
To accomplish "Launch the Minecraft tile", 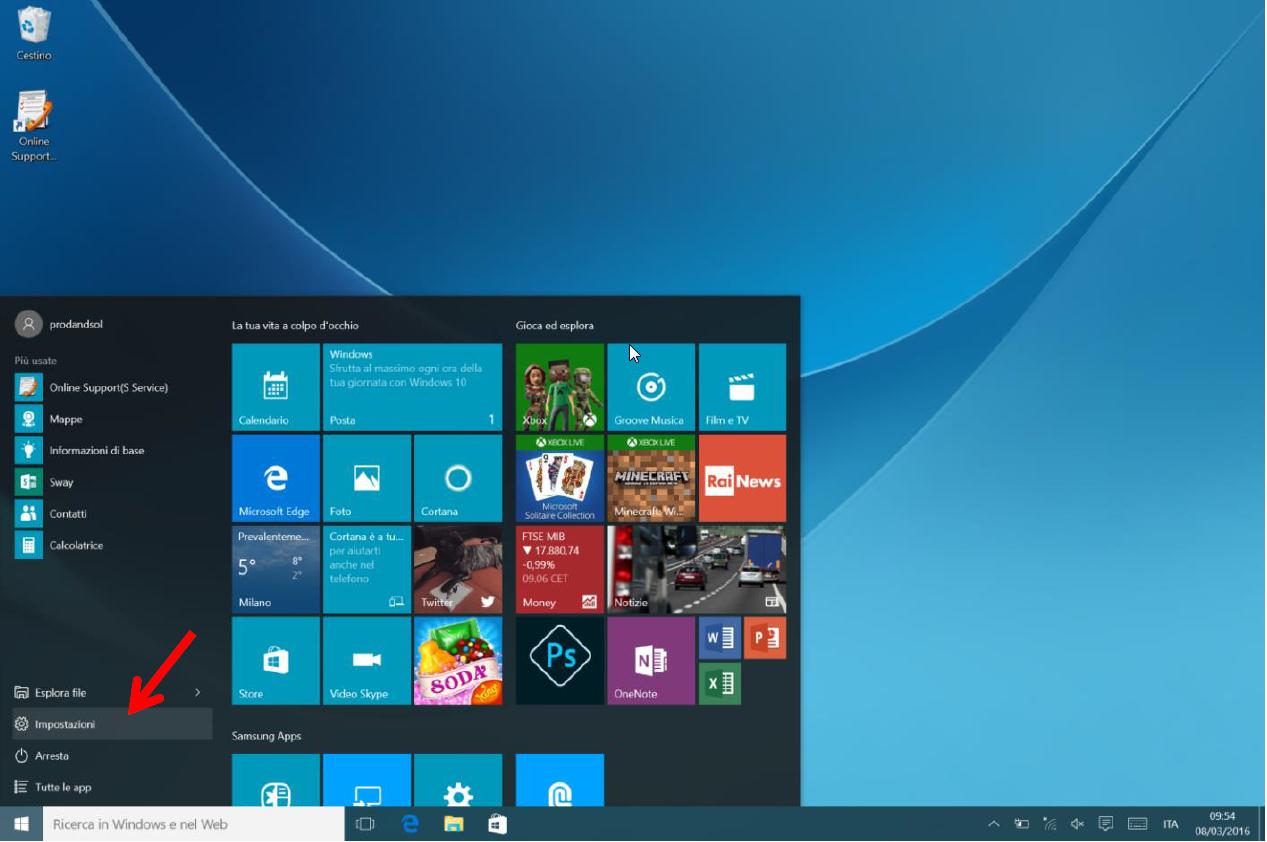I will (651, 478).
